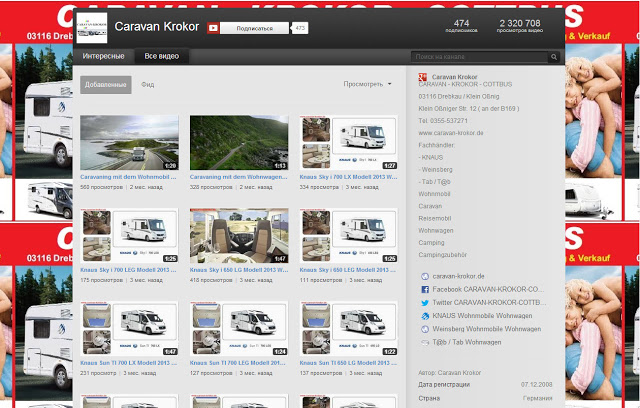Viewport: 640px width, 408px height.
Task: Open the Интересные tab
Action: [103, 56]
